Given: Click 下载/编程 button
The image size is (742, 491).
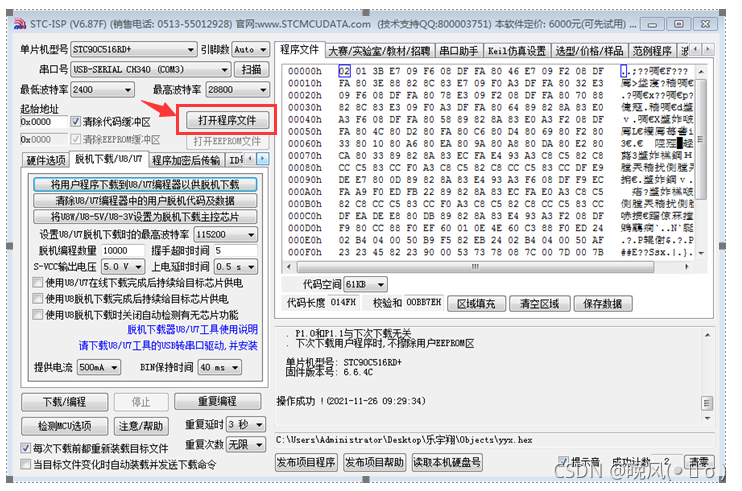Looking at the screenshot, I should coord(64,402).
